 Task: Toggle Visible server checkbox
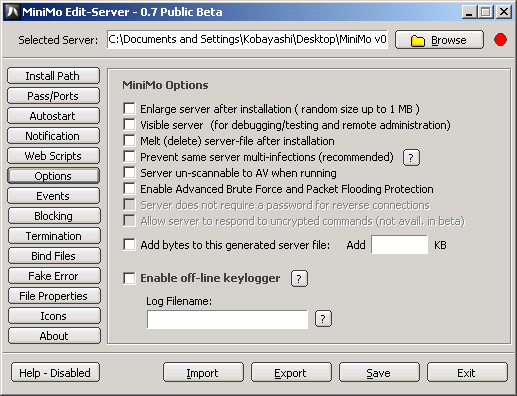point(129,124)
